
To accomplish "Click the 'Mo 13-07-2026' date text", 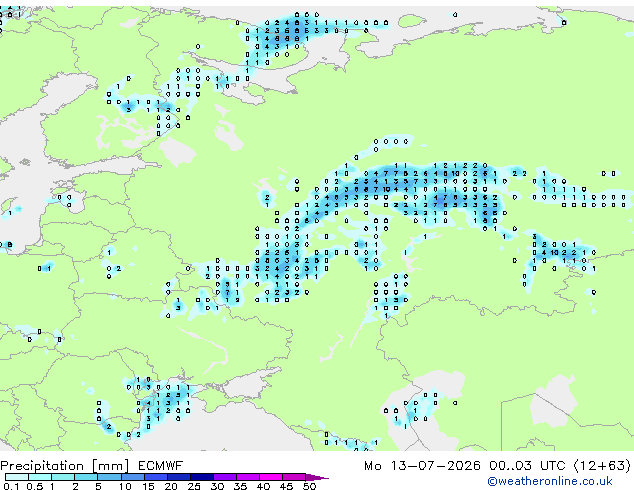I will (422, 466).
